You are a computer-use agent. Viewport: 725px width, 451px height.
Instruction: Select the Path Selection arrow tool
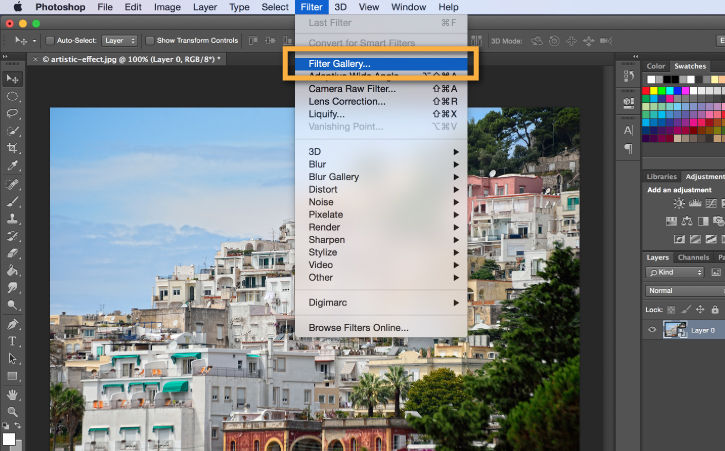(12, 358)
